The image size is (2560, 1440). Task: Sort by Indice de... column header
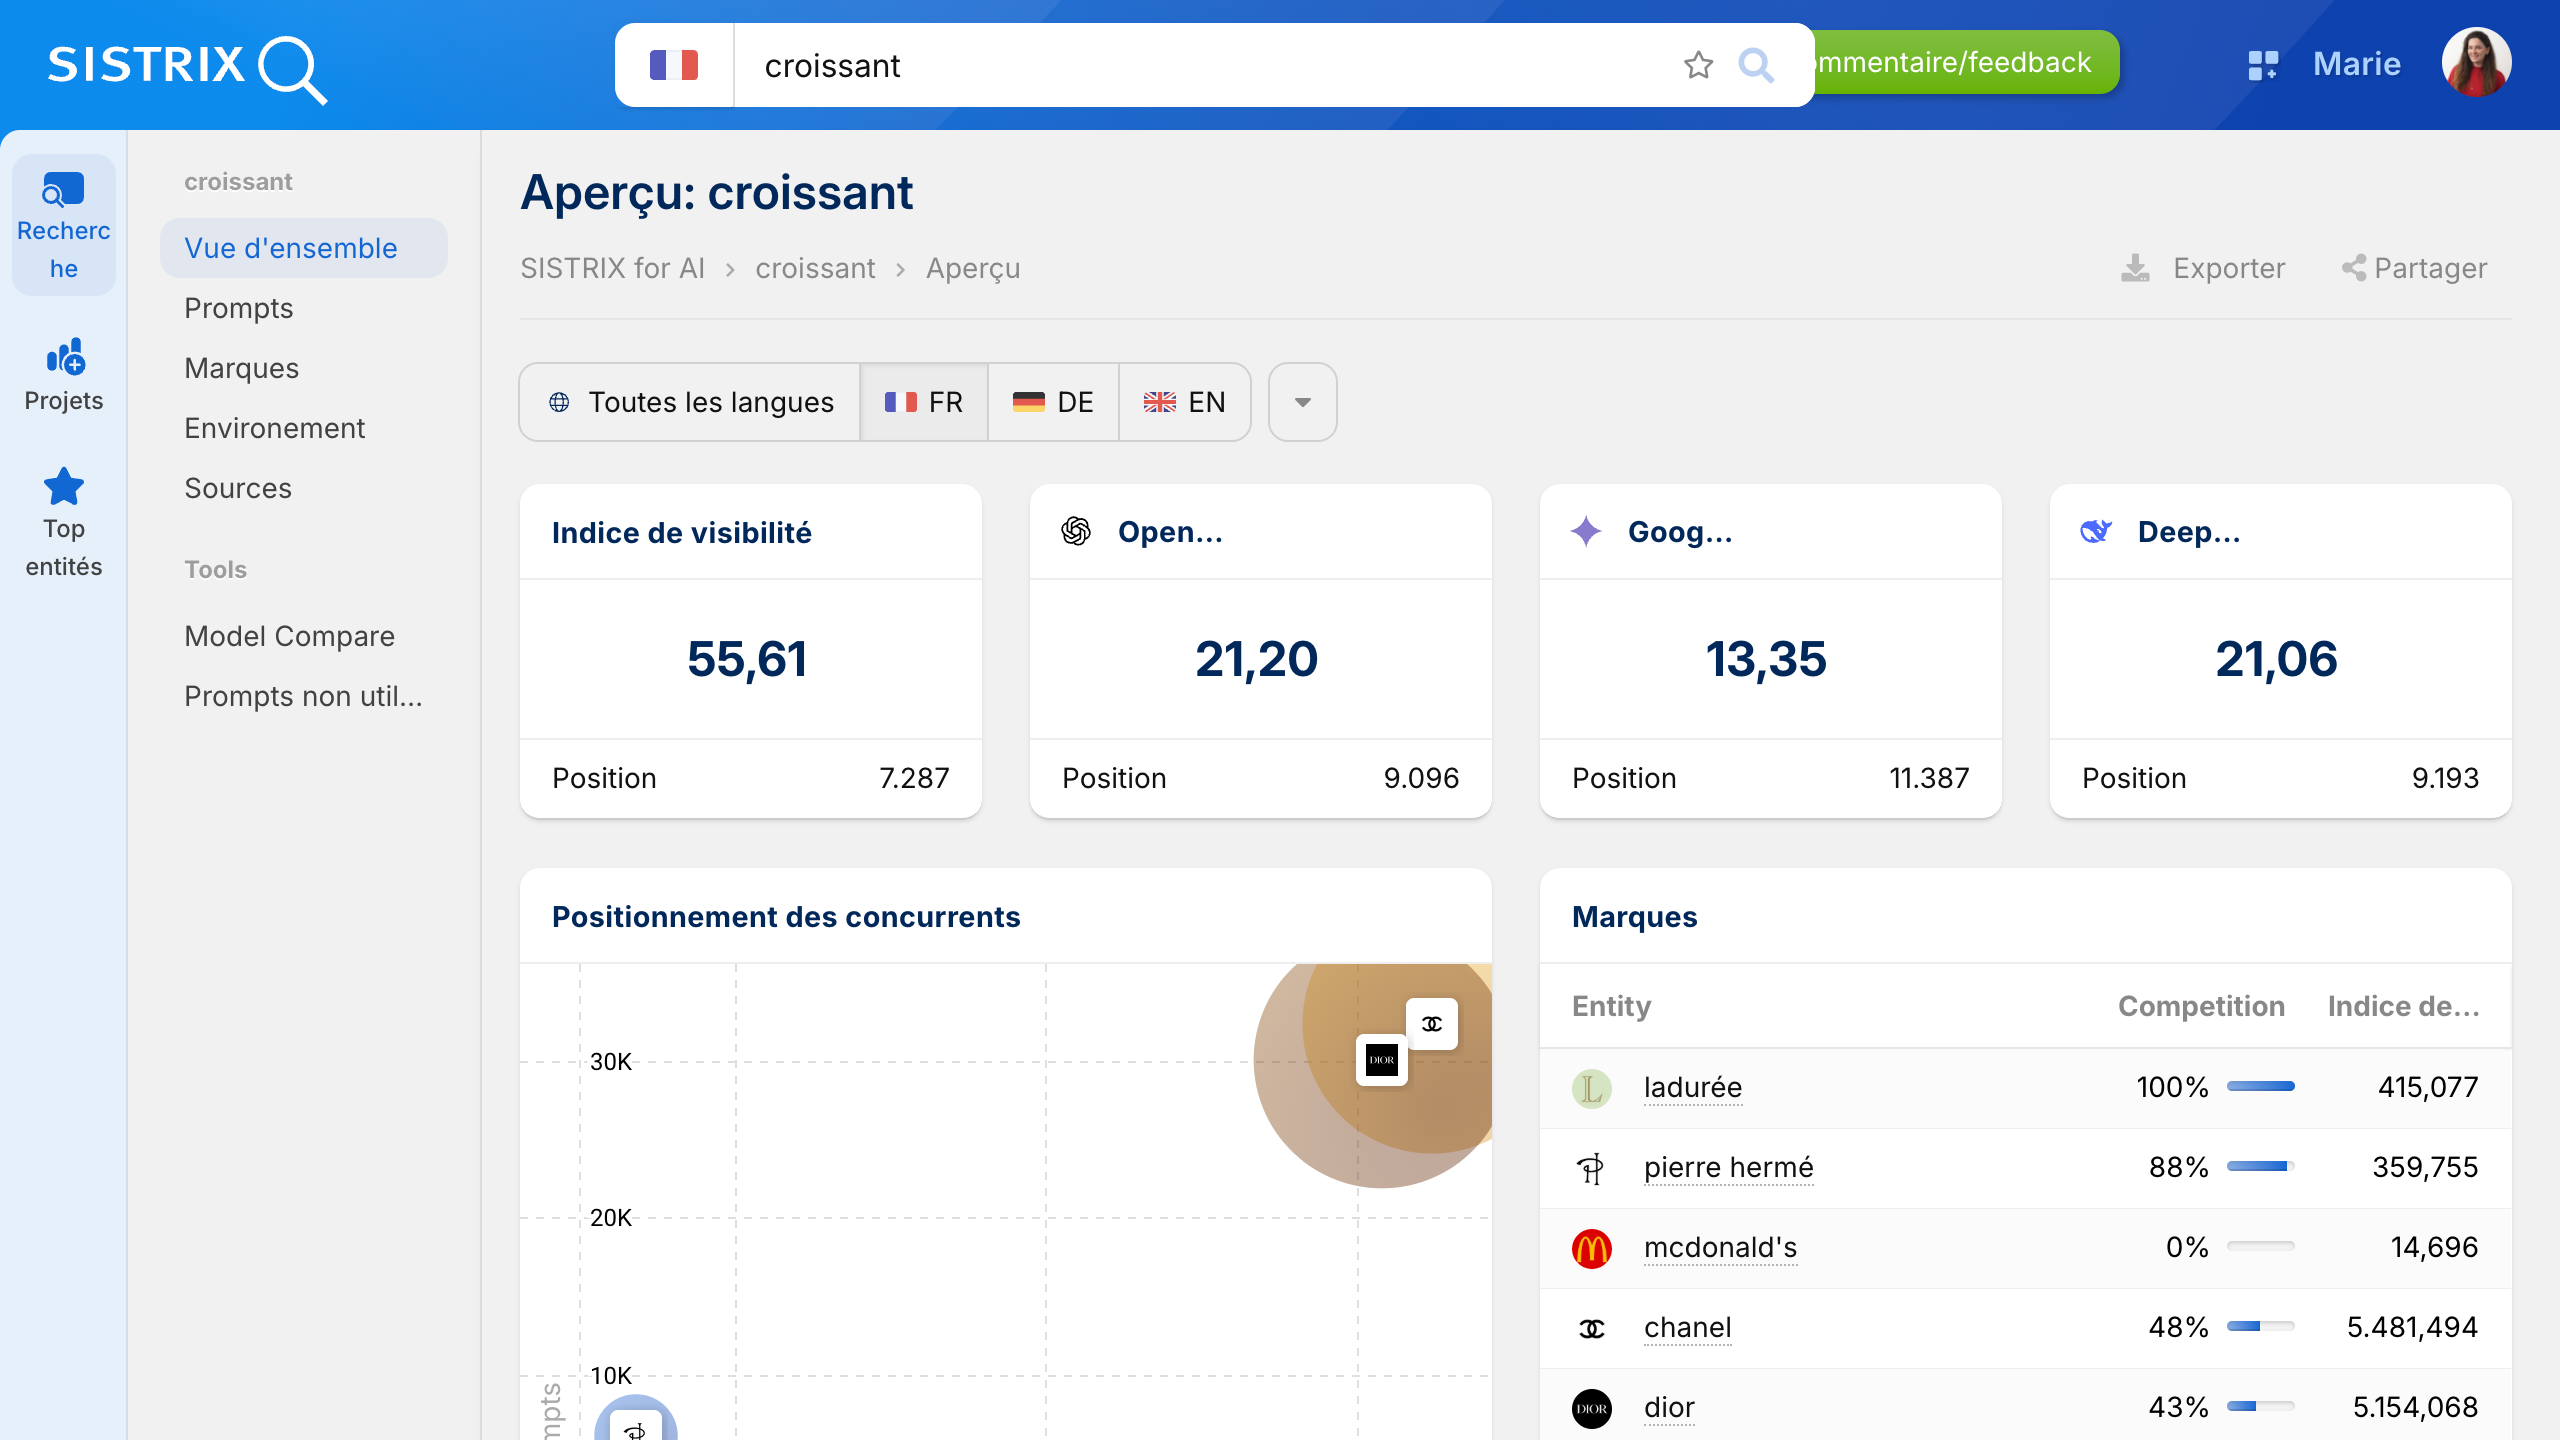(2403, 1006)
